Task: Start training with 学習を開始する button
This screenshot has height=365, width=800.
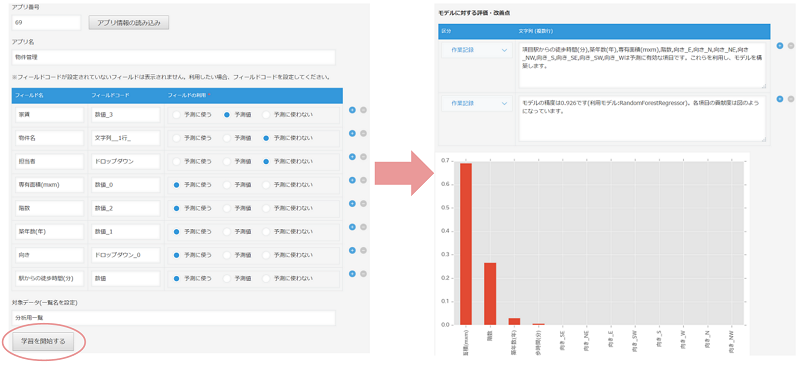Action: (x=43, y=341)
